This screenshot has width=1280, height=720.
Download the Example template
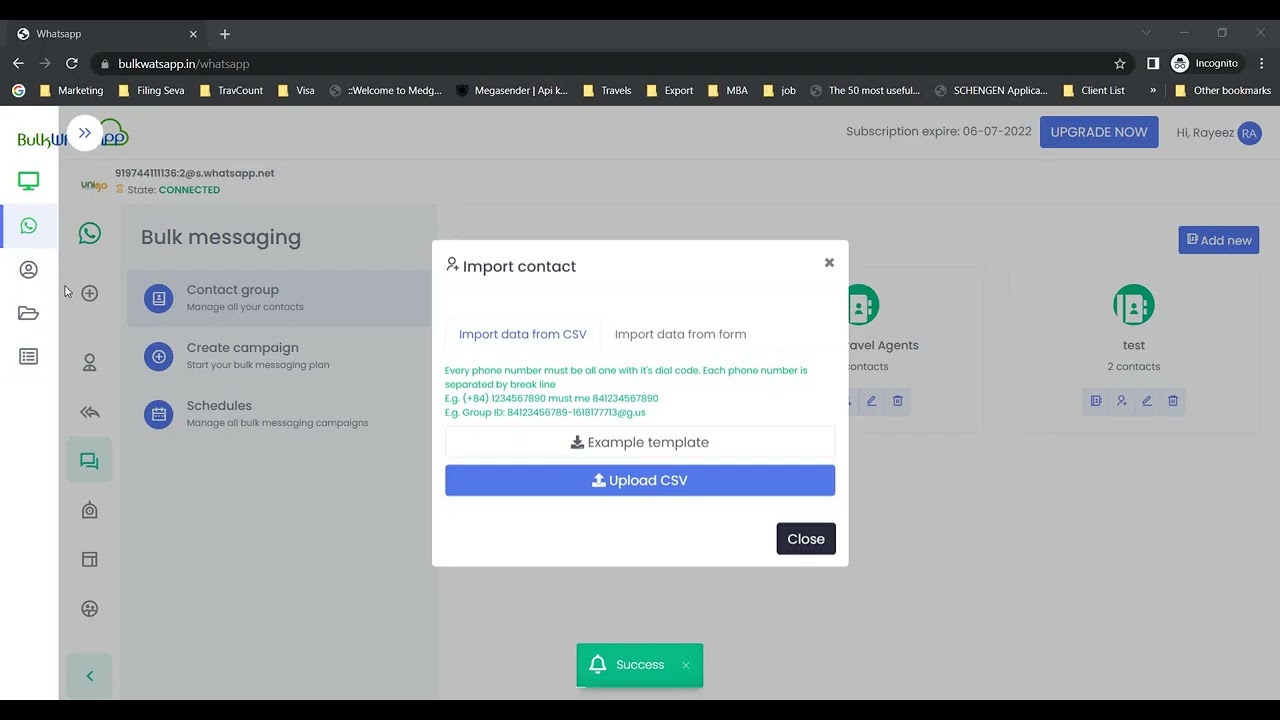(x=640, y=442)
